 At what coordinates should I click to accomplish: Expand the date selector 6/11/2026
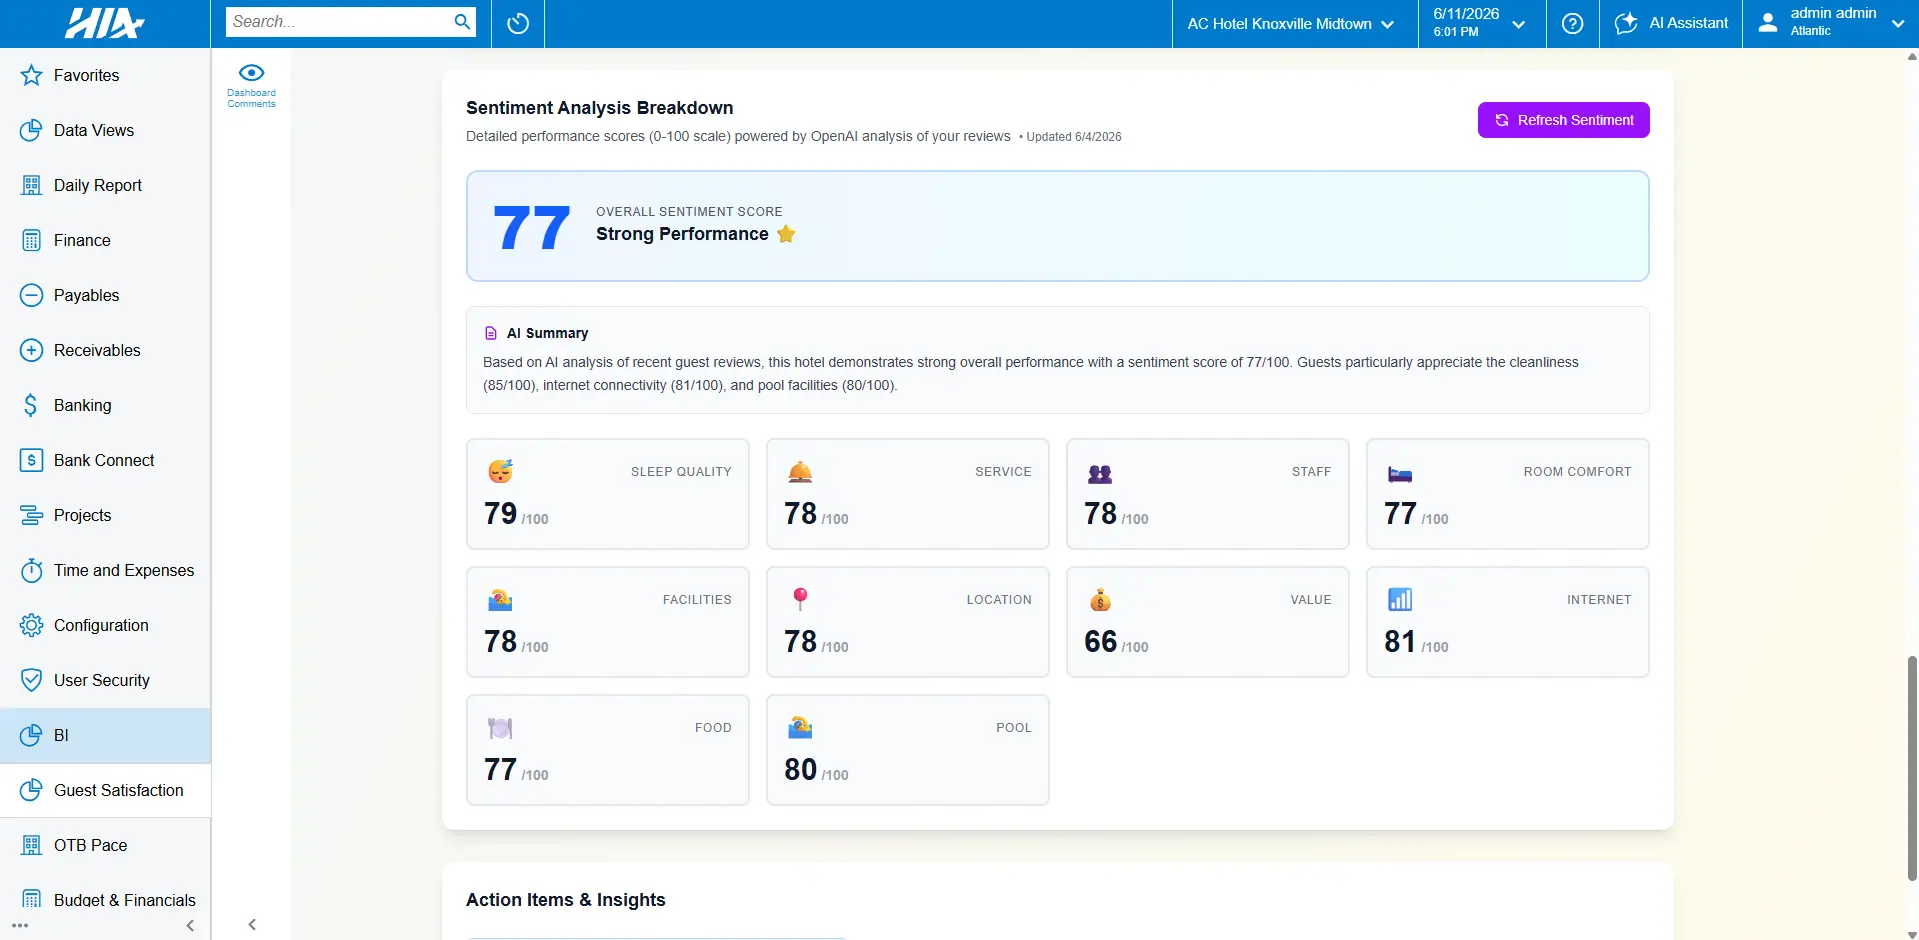coord(1480,23)
